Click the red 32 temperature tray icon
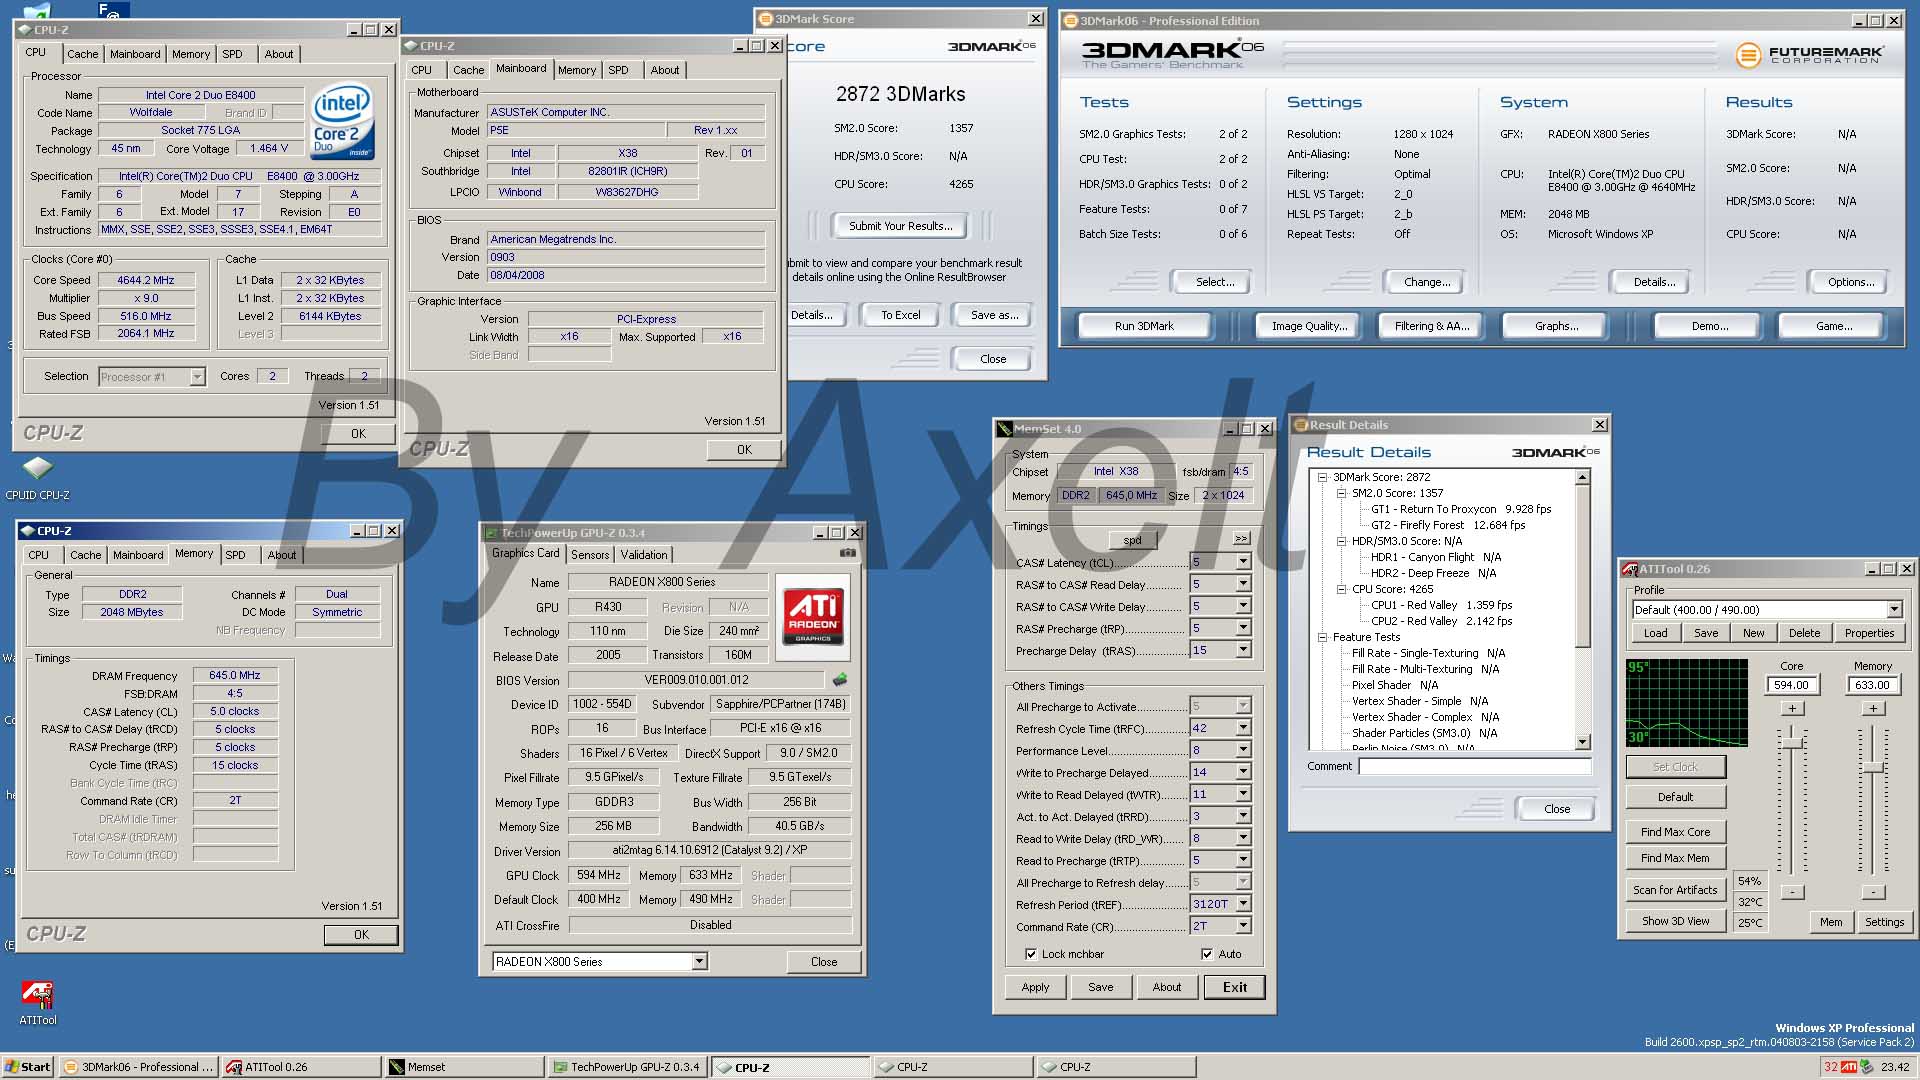The image size is (1920, 1080). tap(1830, 1067)
